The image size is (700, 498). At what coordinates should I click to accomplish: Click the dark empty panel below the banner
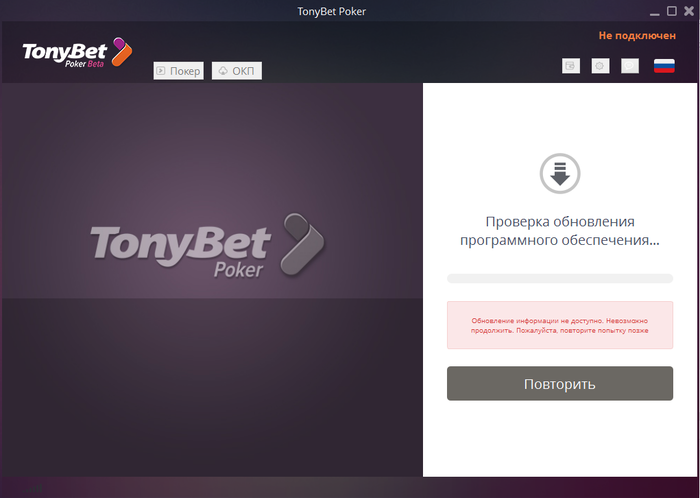(212, 387)
